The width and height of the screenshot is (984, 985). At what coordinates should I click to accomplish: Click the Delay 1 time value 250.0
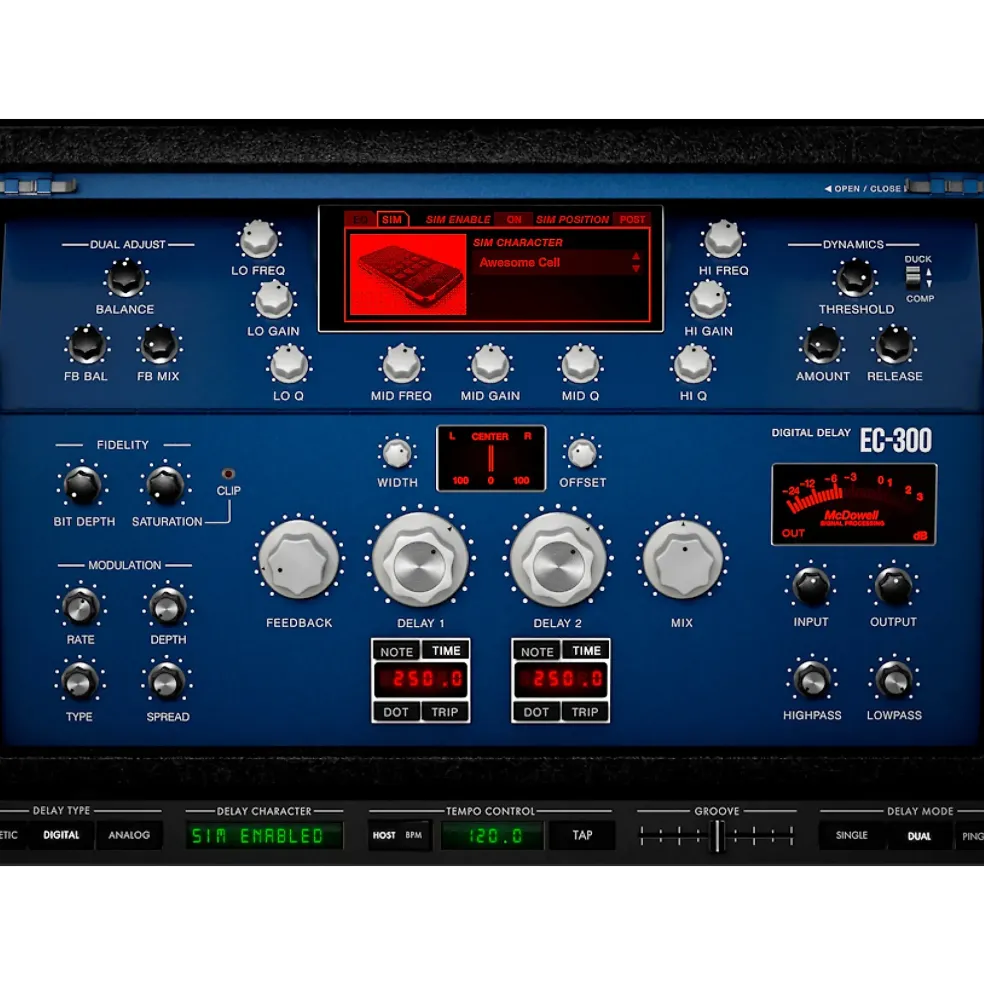pos(421,679)
